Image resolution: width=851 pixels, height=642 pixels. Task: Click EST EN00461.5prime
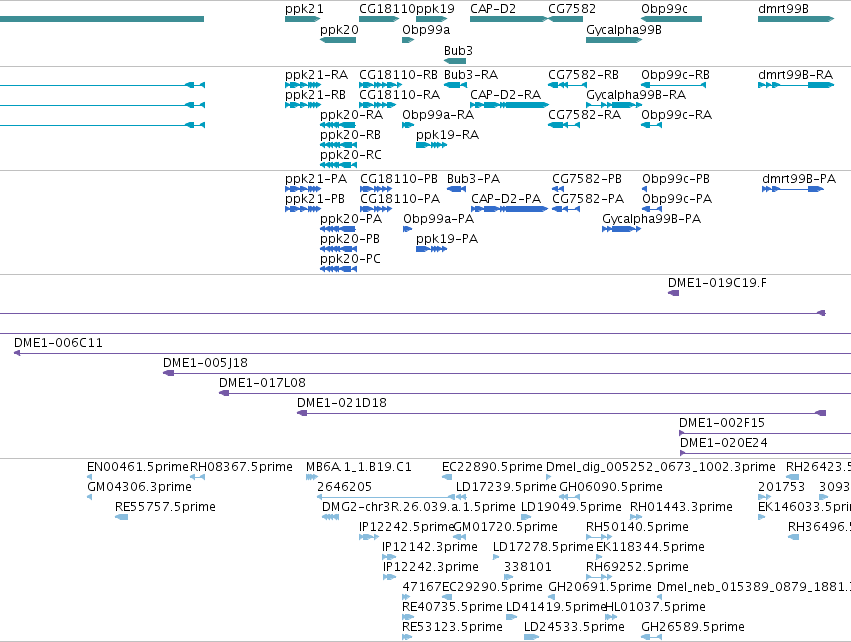tap(138, 467)
